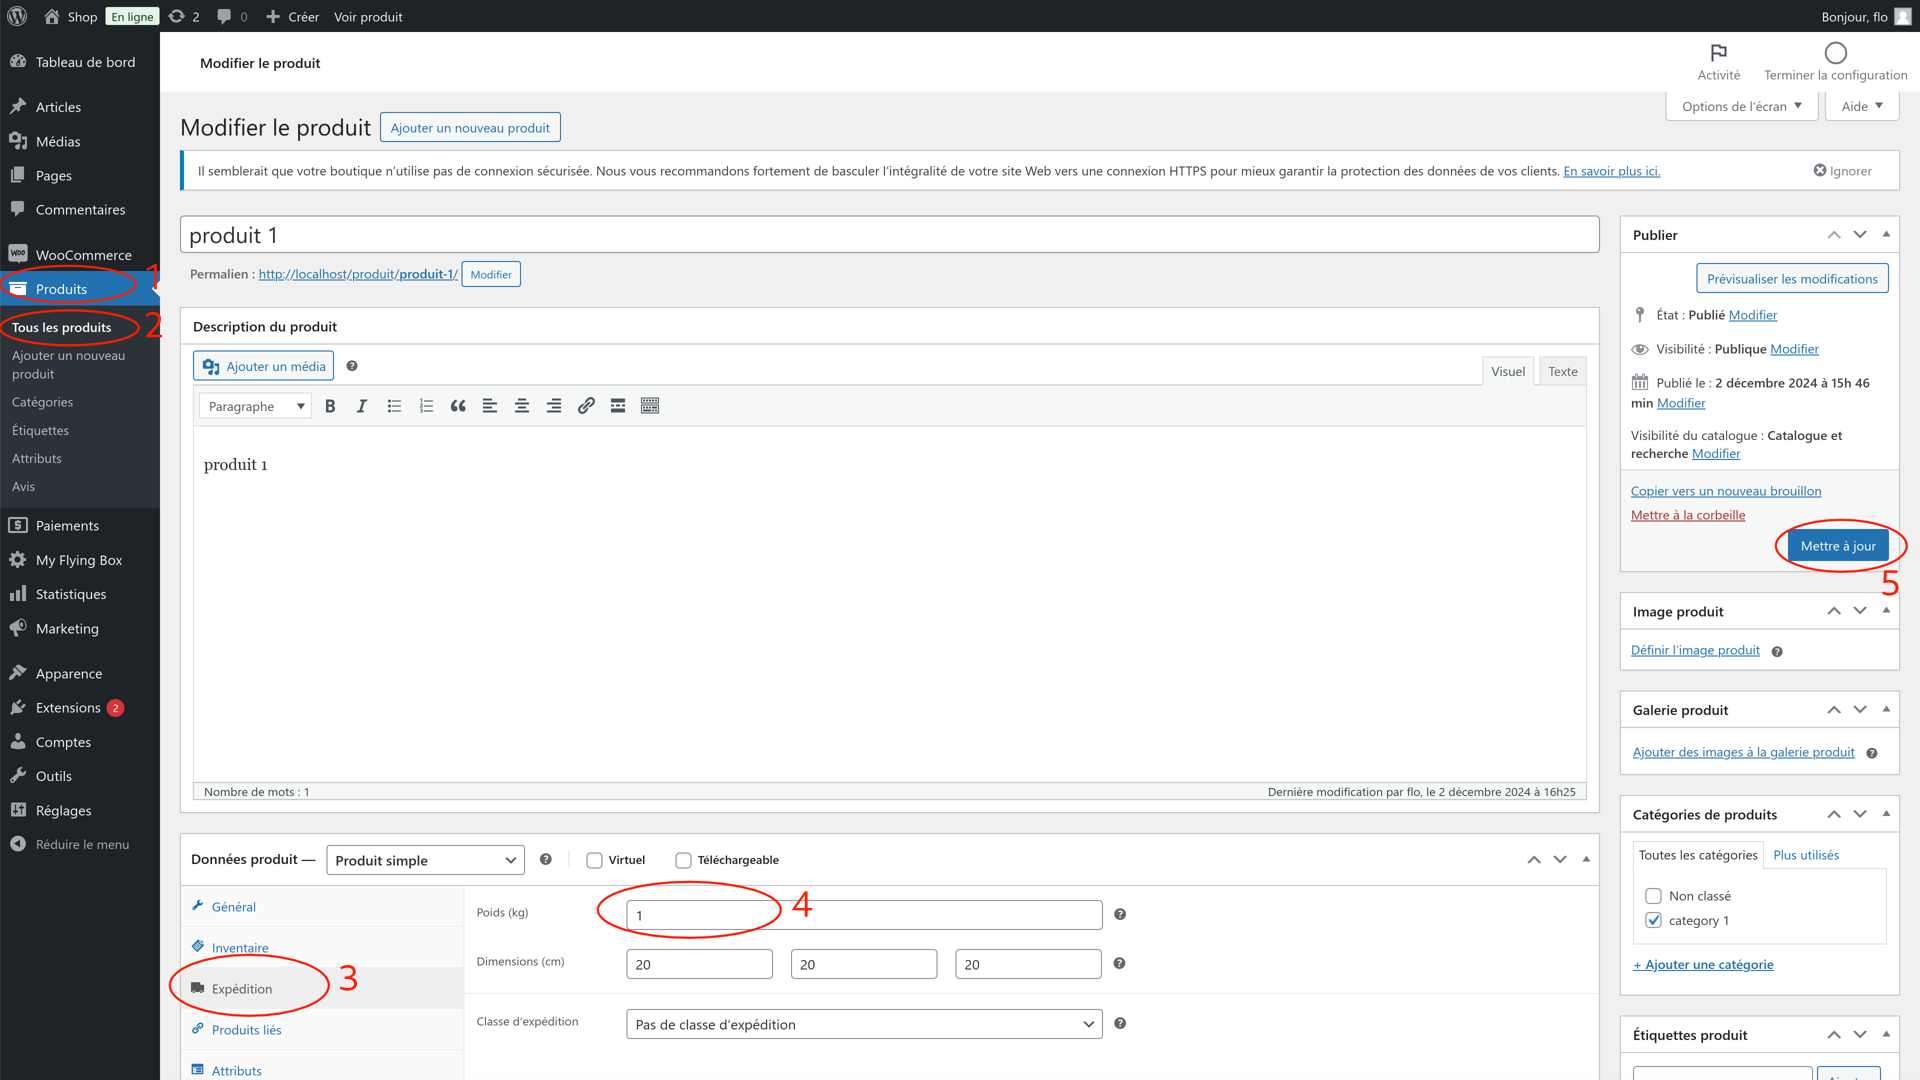The image size is (1920, 1080).
Task: Click the Bold formatting icon
Action: point(330,406)
